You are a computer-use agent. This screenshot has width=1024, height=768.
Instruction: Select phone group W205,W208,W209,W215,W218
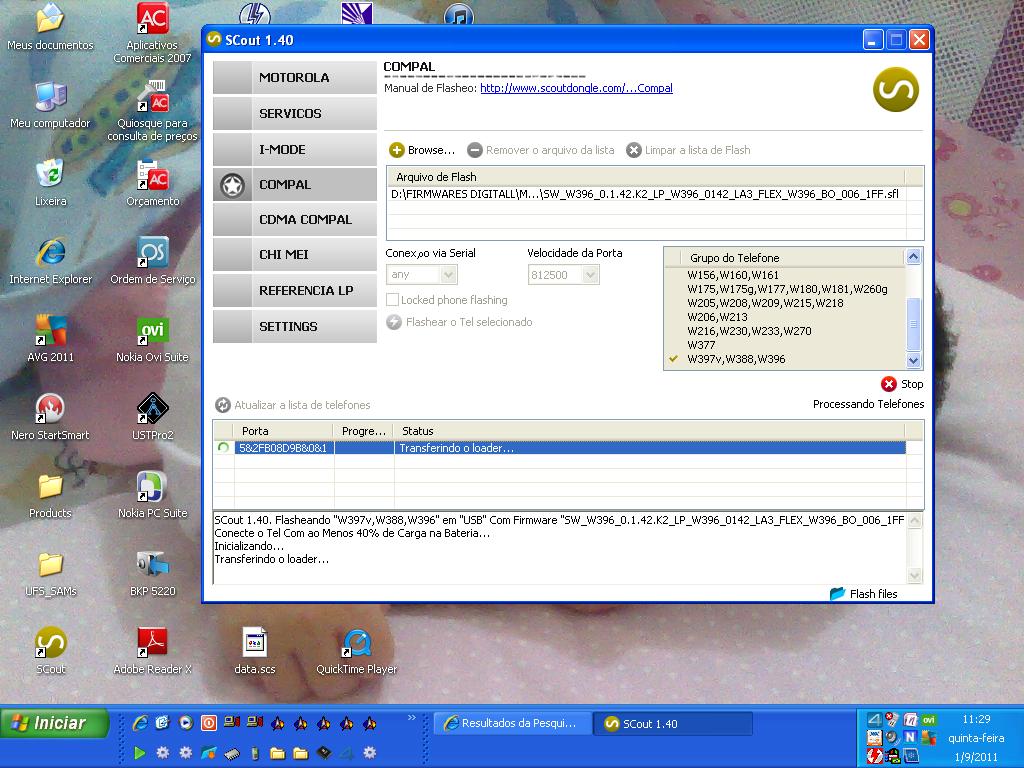tap(765, 303)
